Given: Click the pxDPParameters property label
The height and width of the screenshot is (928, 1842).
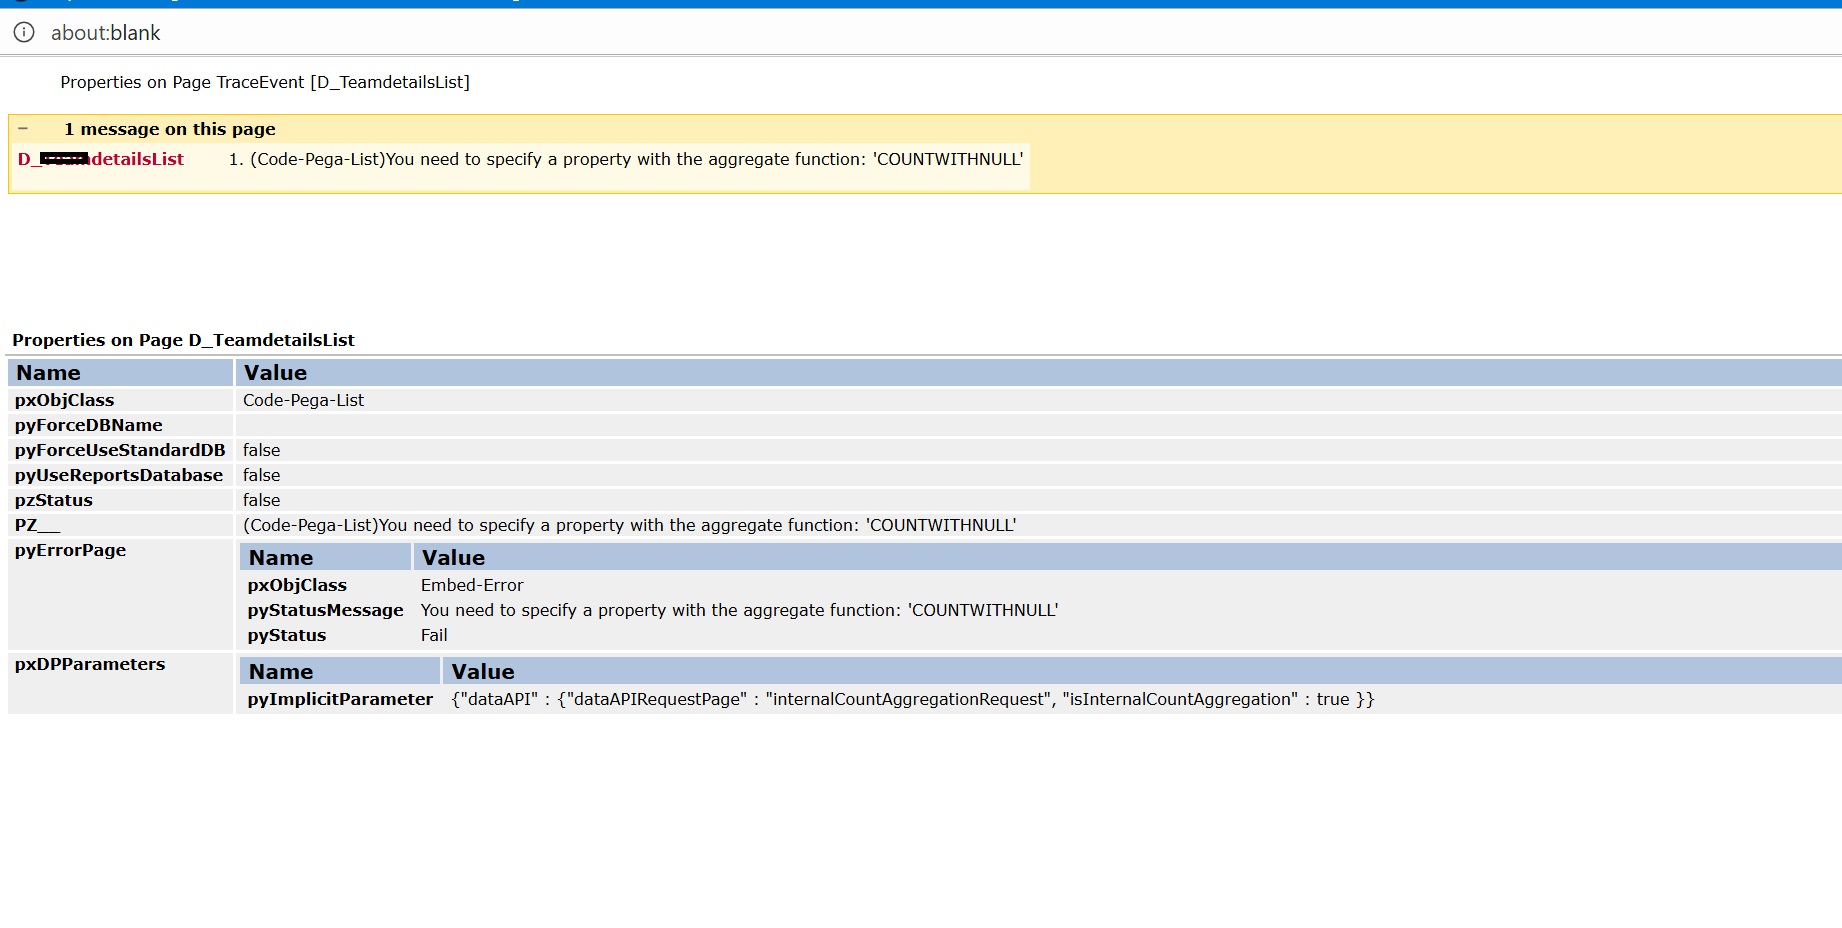Looking at the screenshot, I should [90, 664].
